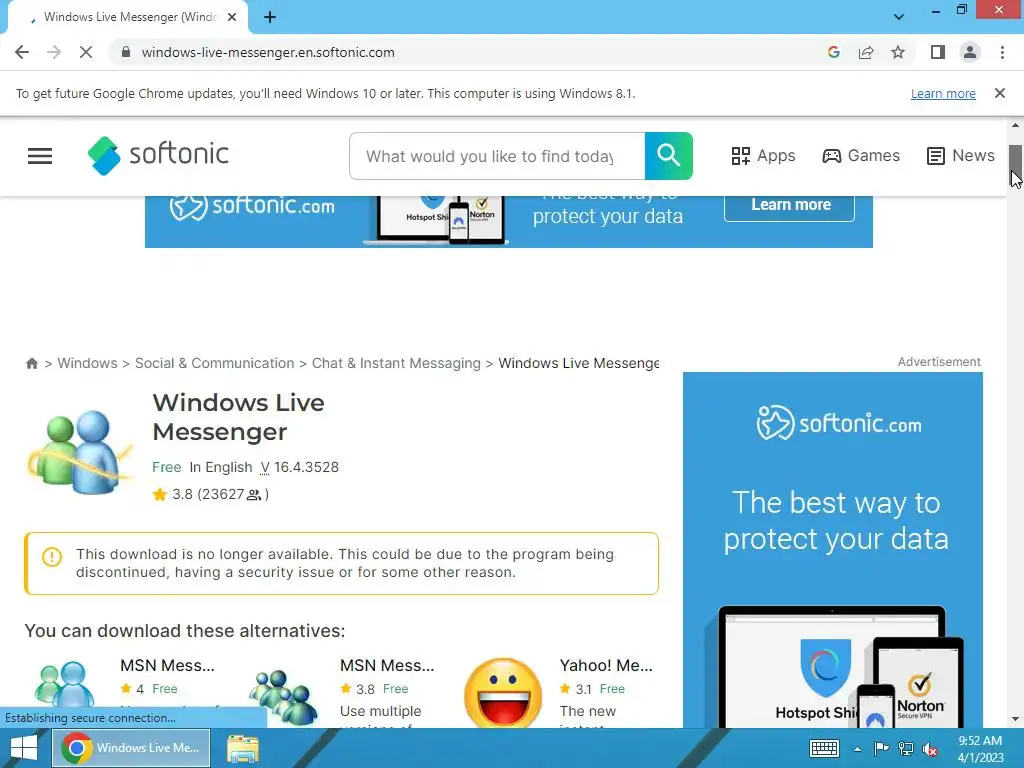Close the Windows Live Messenger tab

232,18
